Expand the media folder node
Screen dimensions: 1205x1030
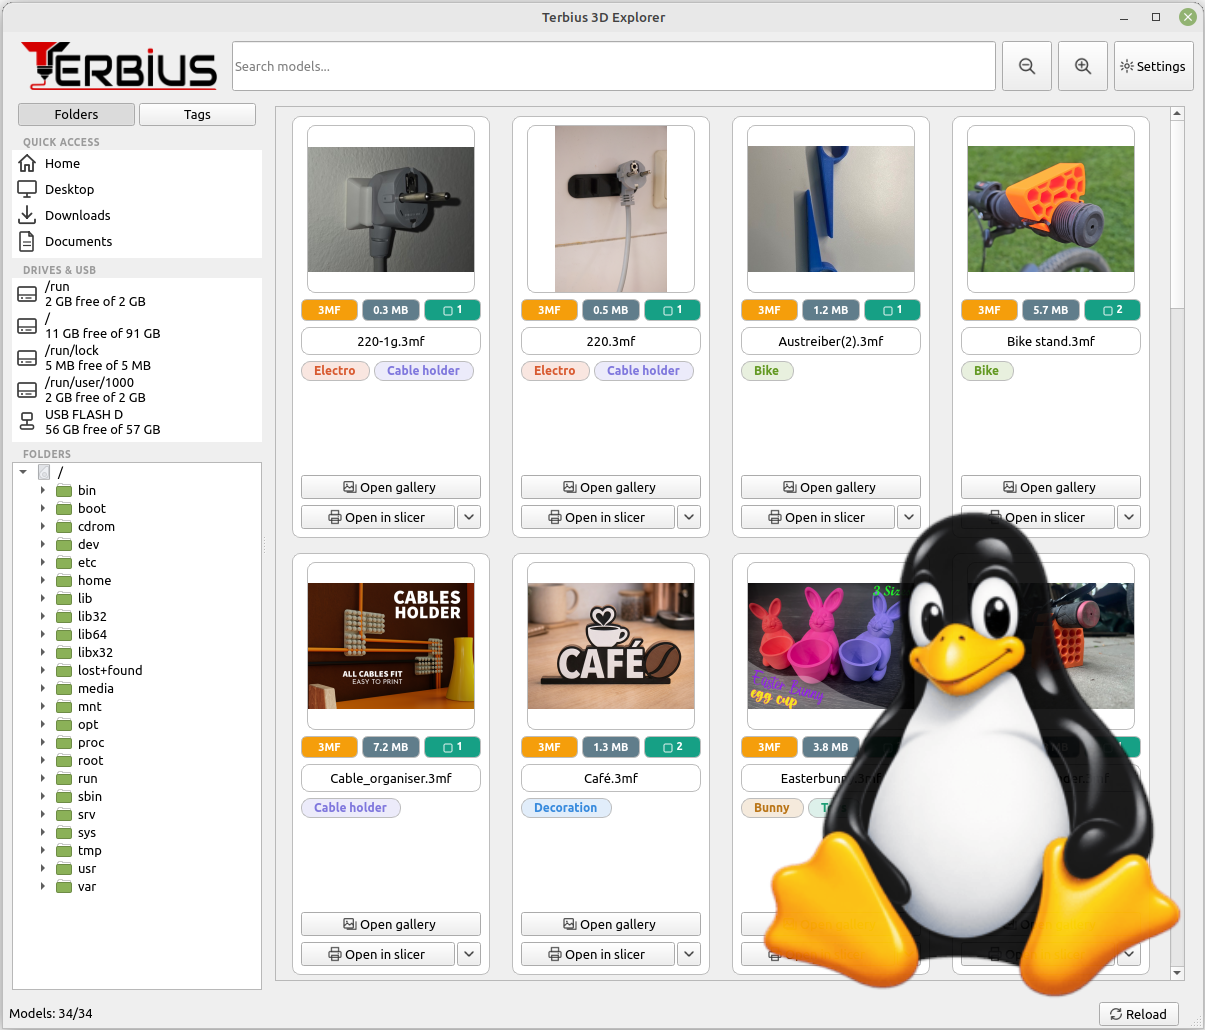42,688
